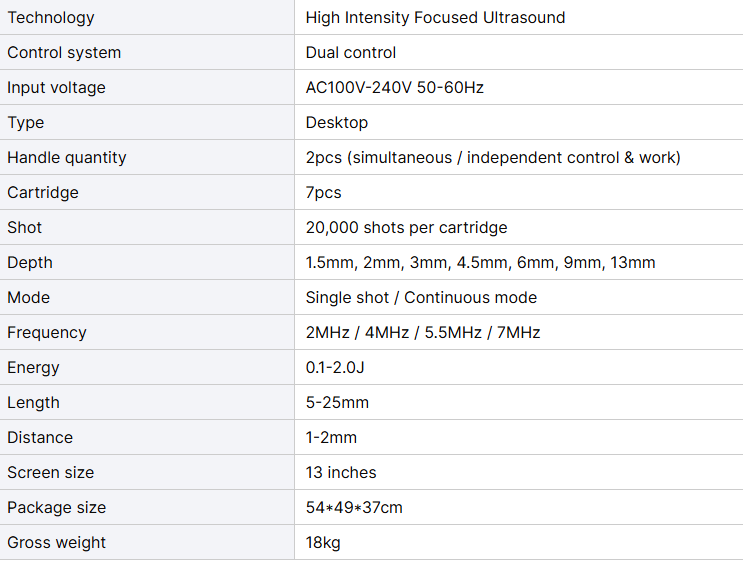Click the Handle quantity label

pos(67,157)
